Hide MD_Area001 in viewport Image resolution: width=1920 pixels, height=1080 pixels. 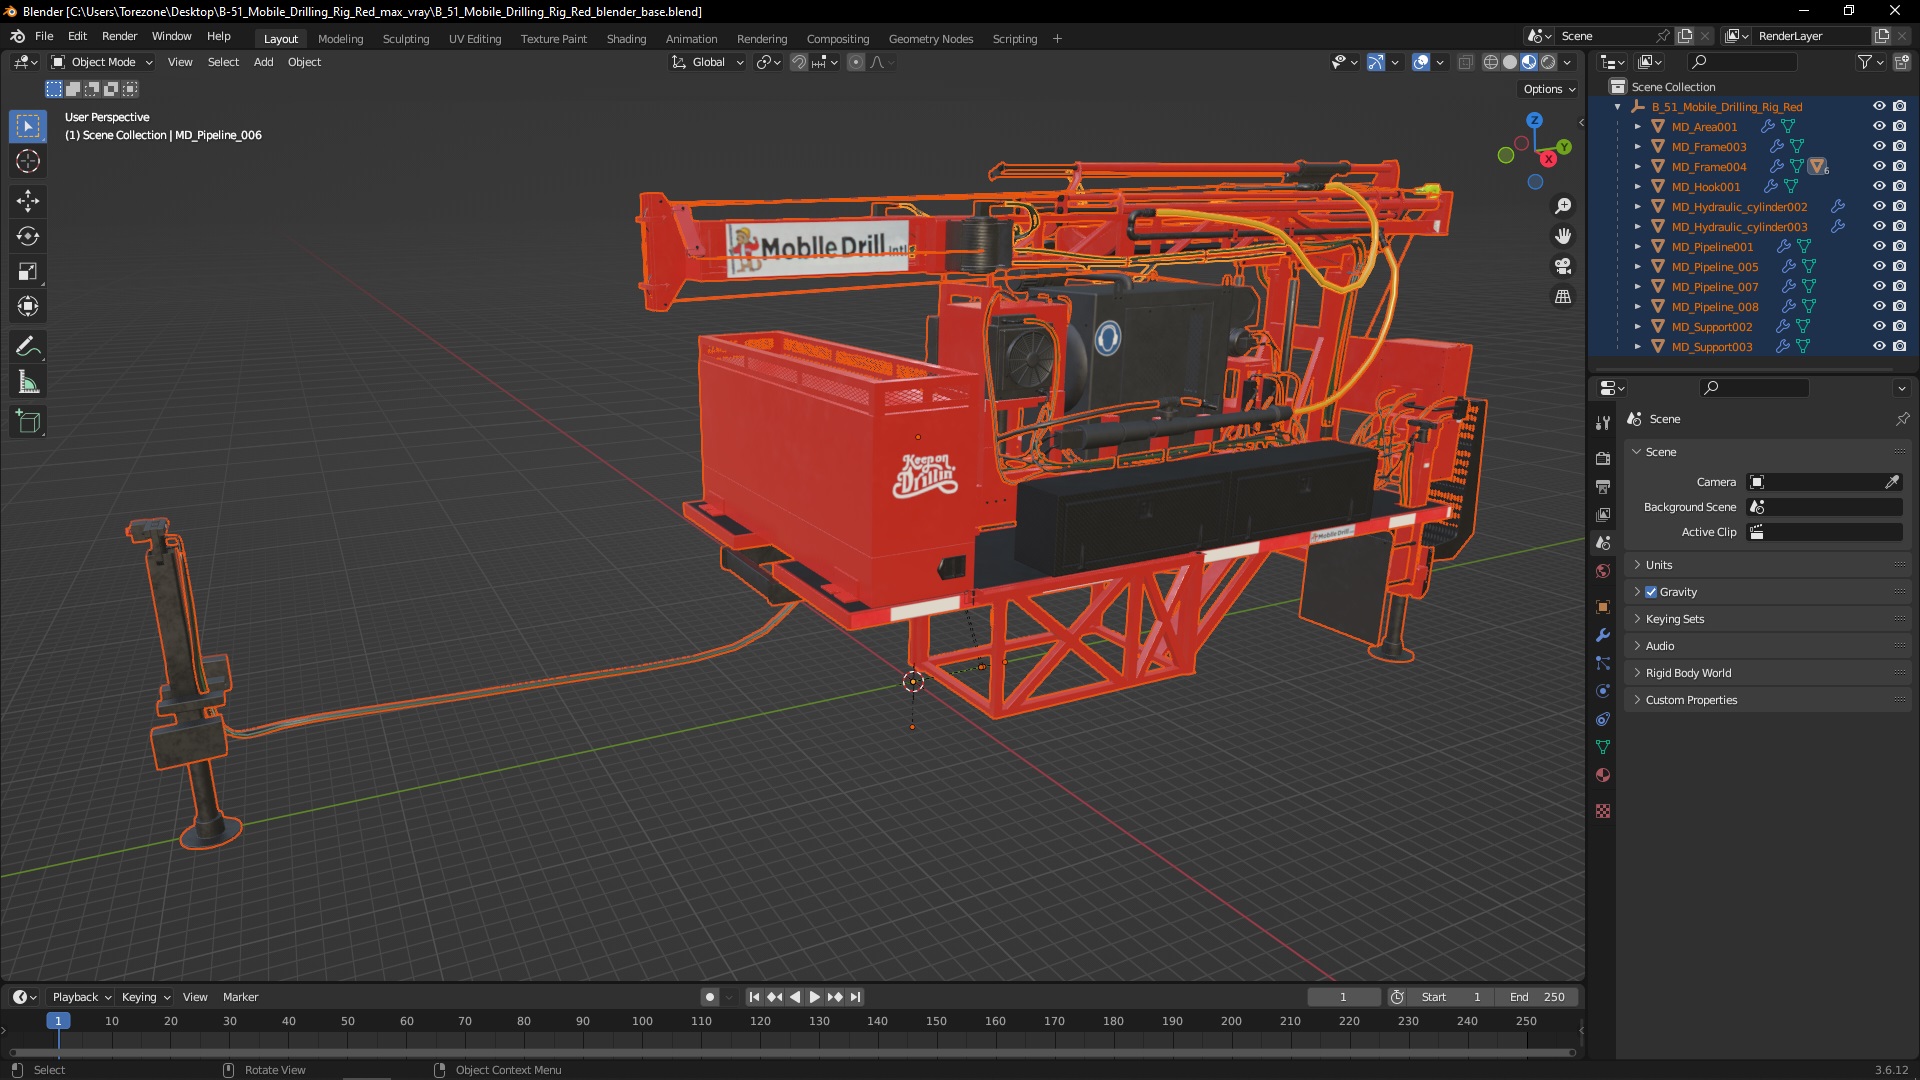(1879, 126)
